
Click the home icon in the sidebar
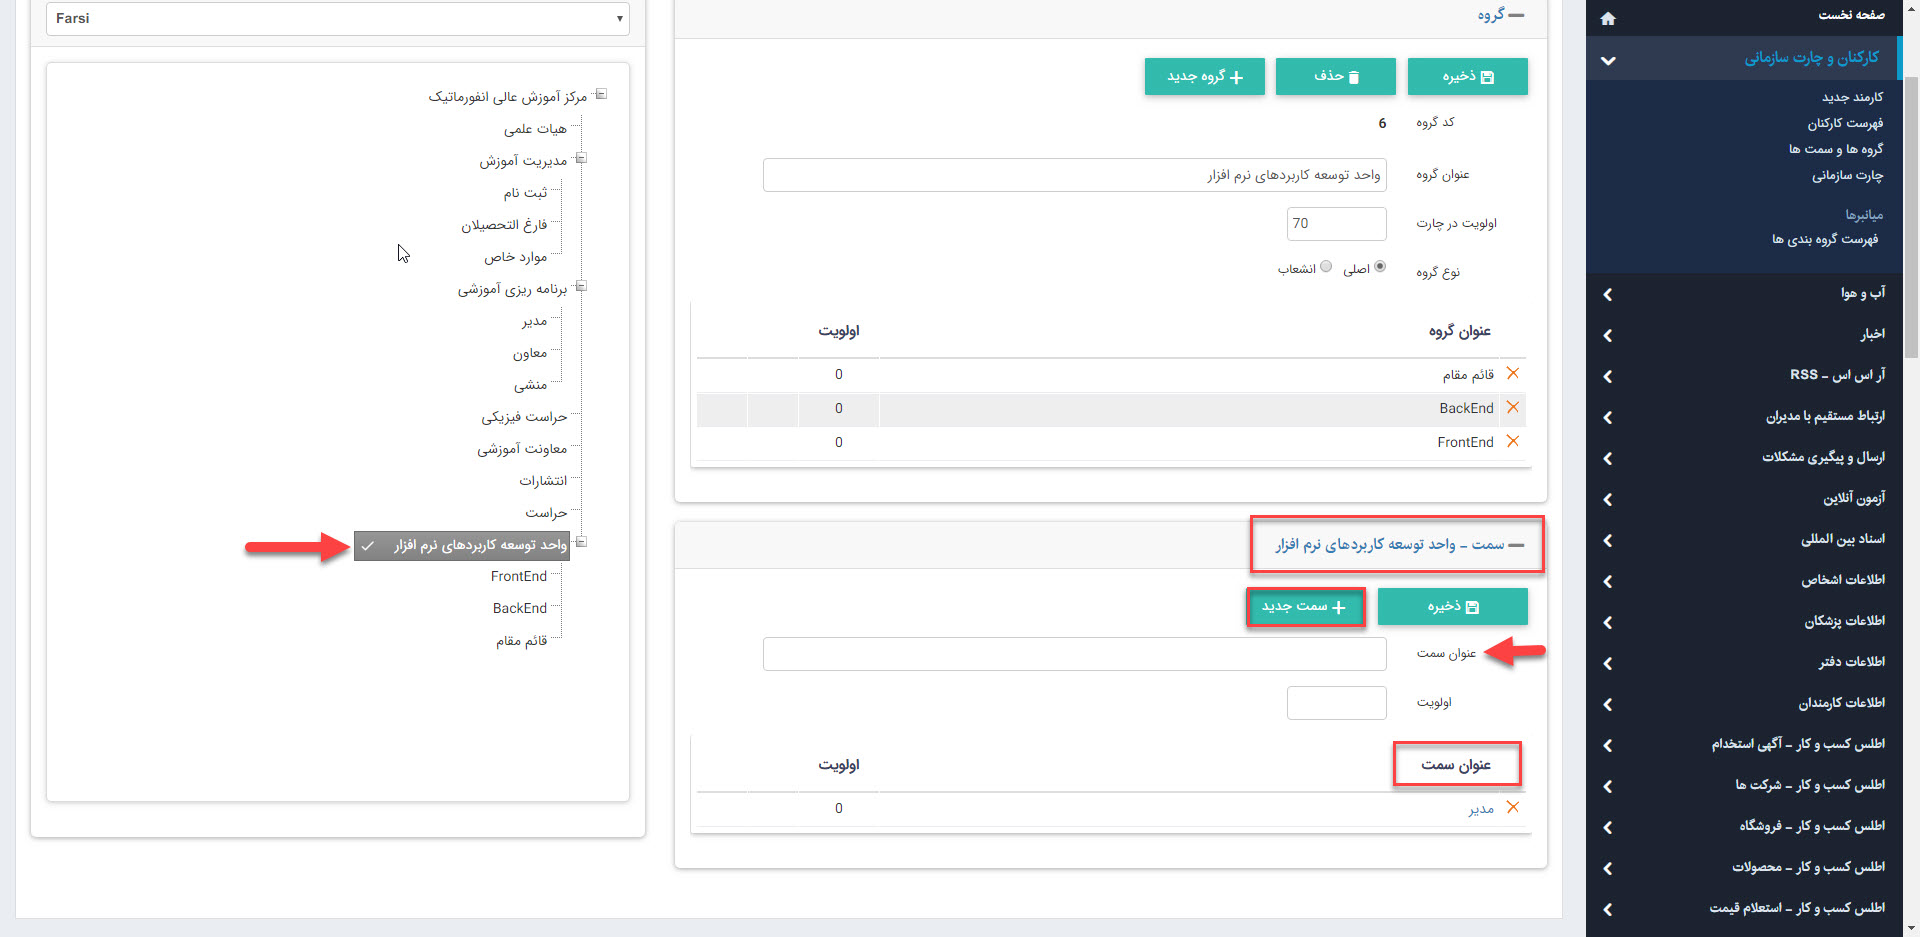click(x=1608, y=17)
